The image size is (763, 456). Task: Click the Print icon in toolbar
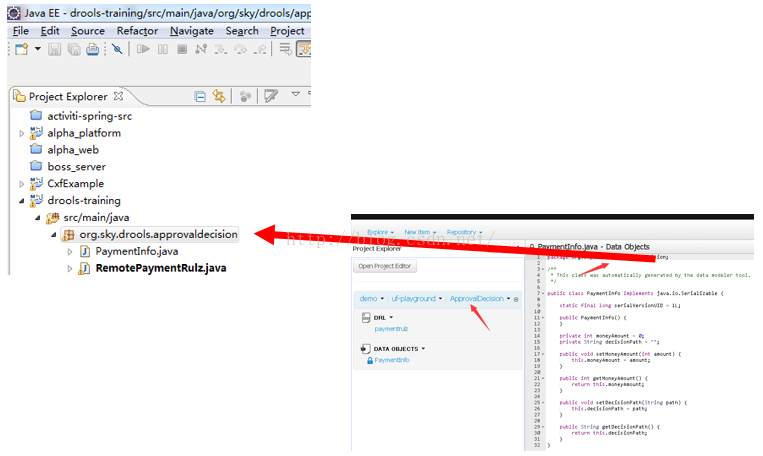click(x=92, y=49)
